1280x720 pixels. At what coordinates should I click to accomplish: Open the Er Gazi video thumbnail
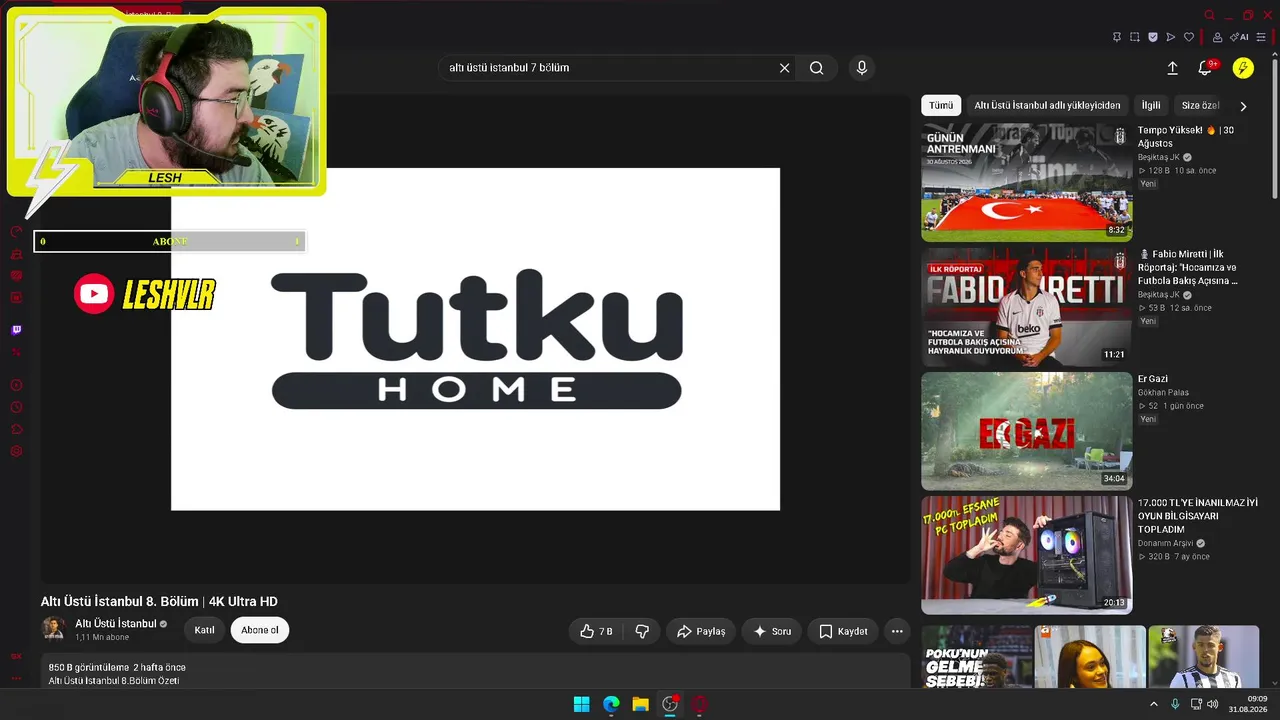(x=1027, y=431)
